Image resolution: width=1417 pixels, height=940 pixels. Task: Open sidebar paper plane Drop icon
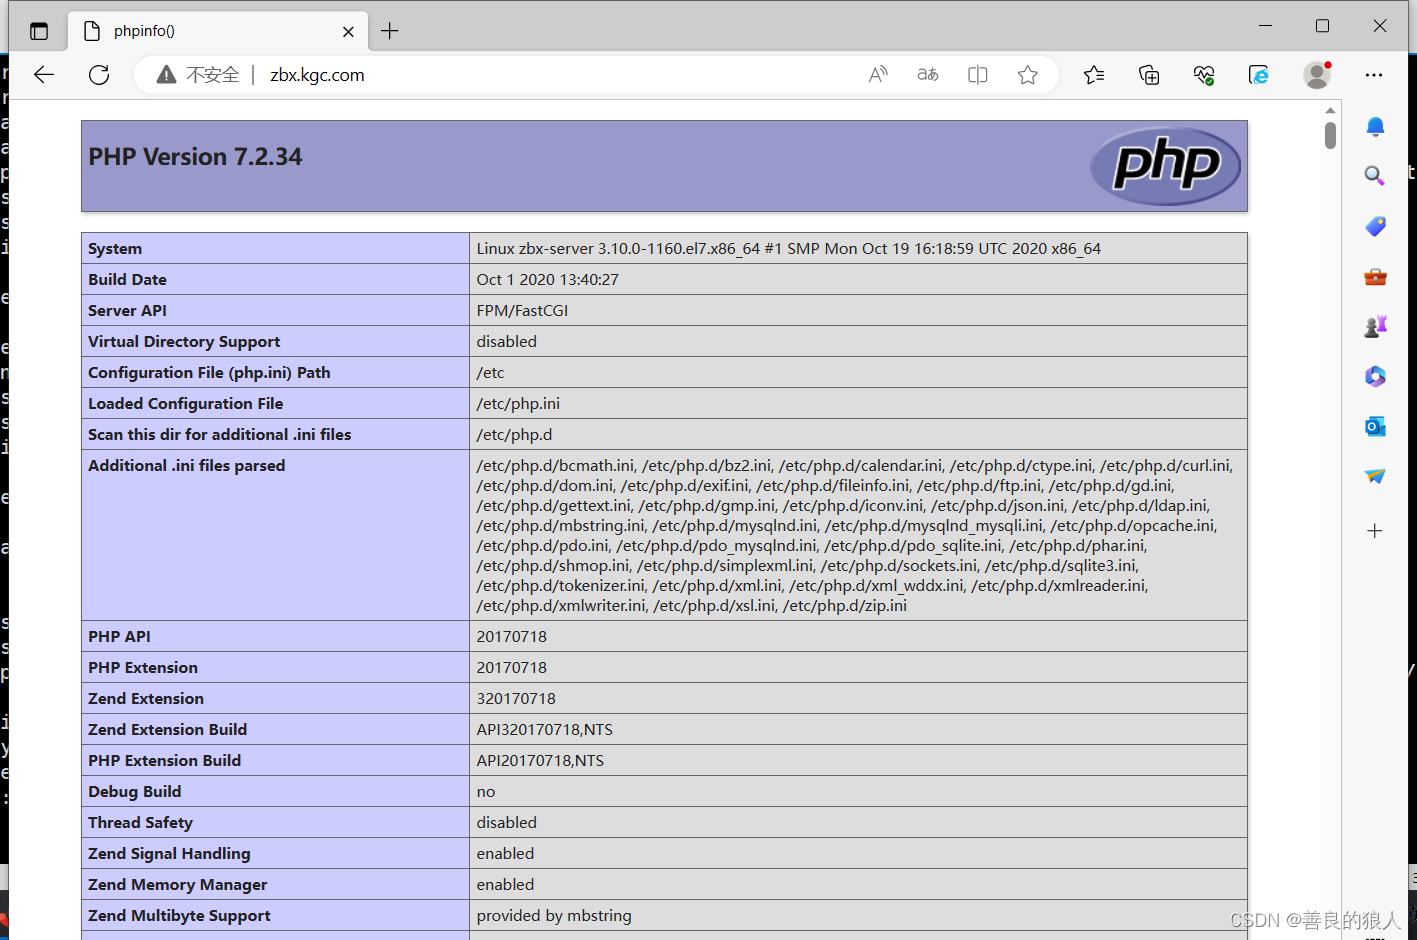[x=1375, y=476]
